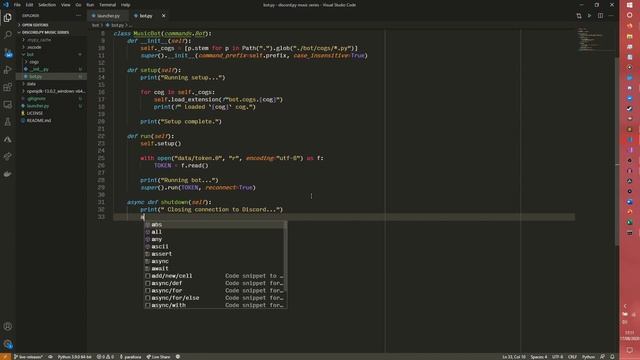640x360 pixels.
Task: Open Windows action center on taskbar
Action: (x=629, y=350)
